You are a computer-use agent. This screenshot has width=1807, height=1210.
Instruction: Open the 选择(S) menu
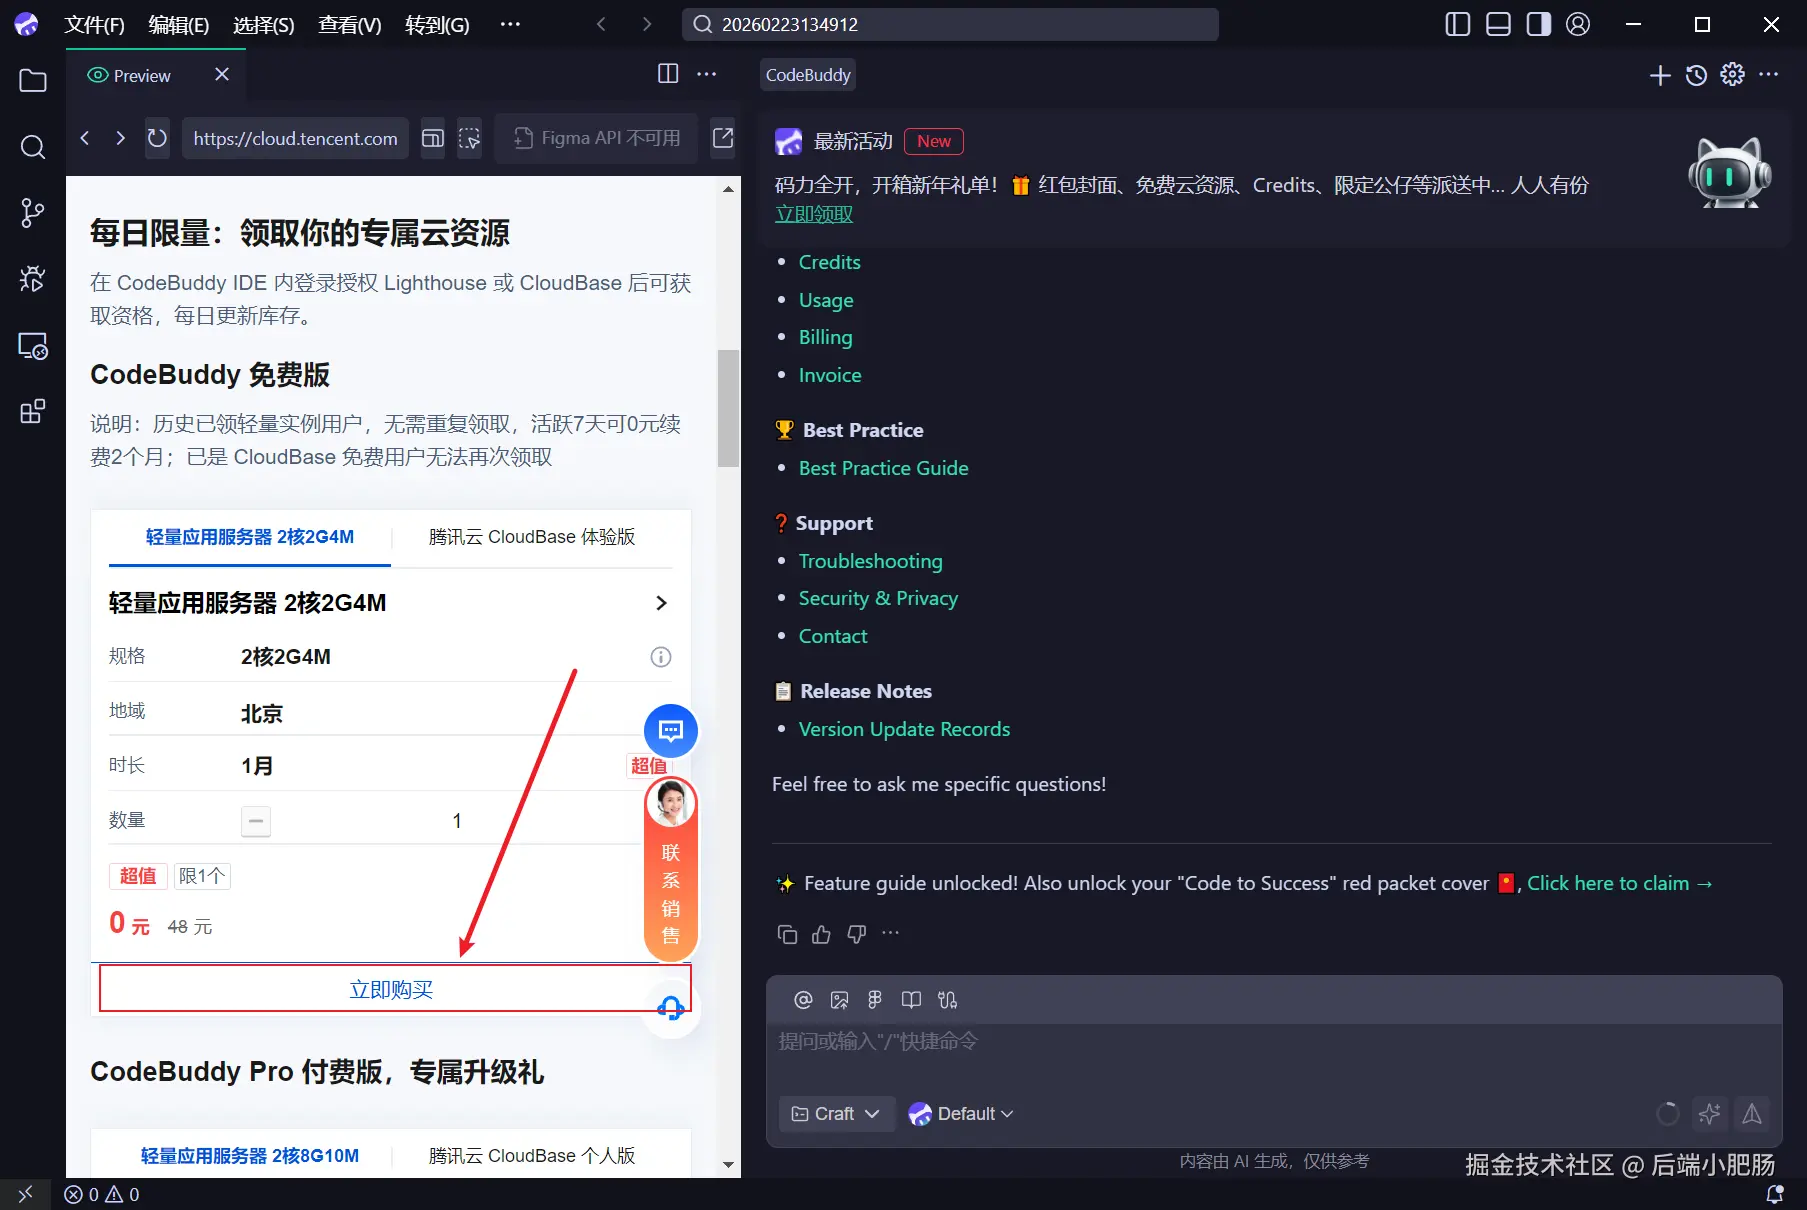pyautogui.click(x=264, y=25)
